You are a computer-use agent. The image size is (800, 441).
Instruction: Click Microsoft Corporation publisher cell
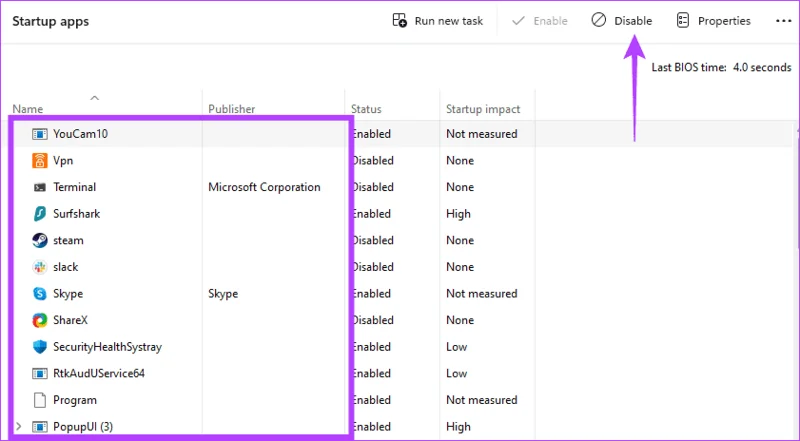[x=264, y=187]
